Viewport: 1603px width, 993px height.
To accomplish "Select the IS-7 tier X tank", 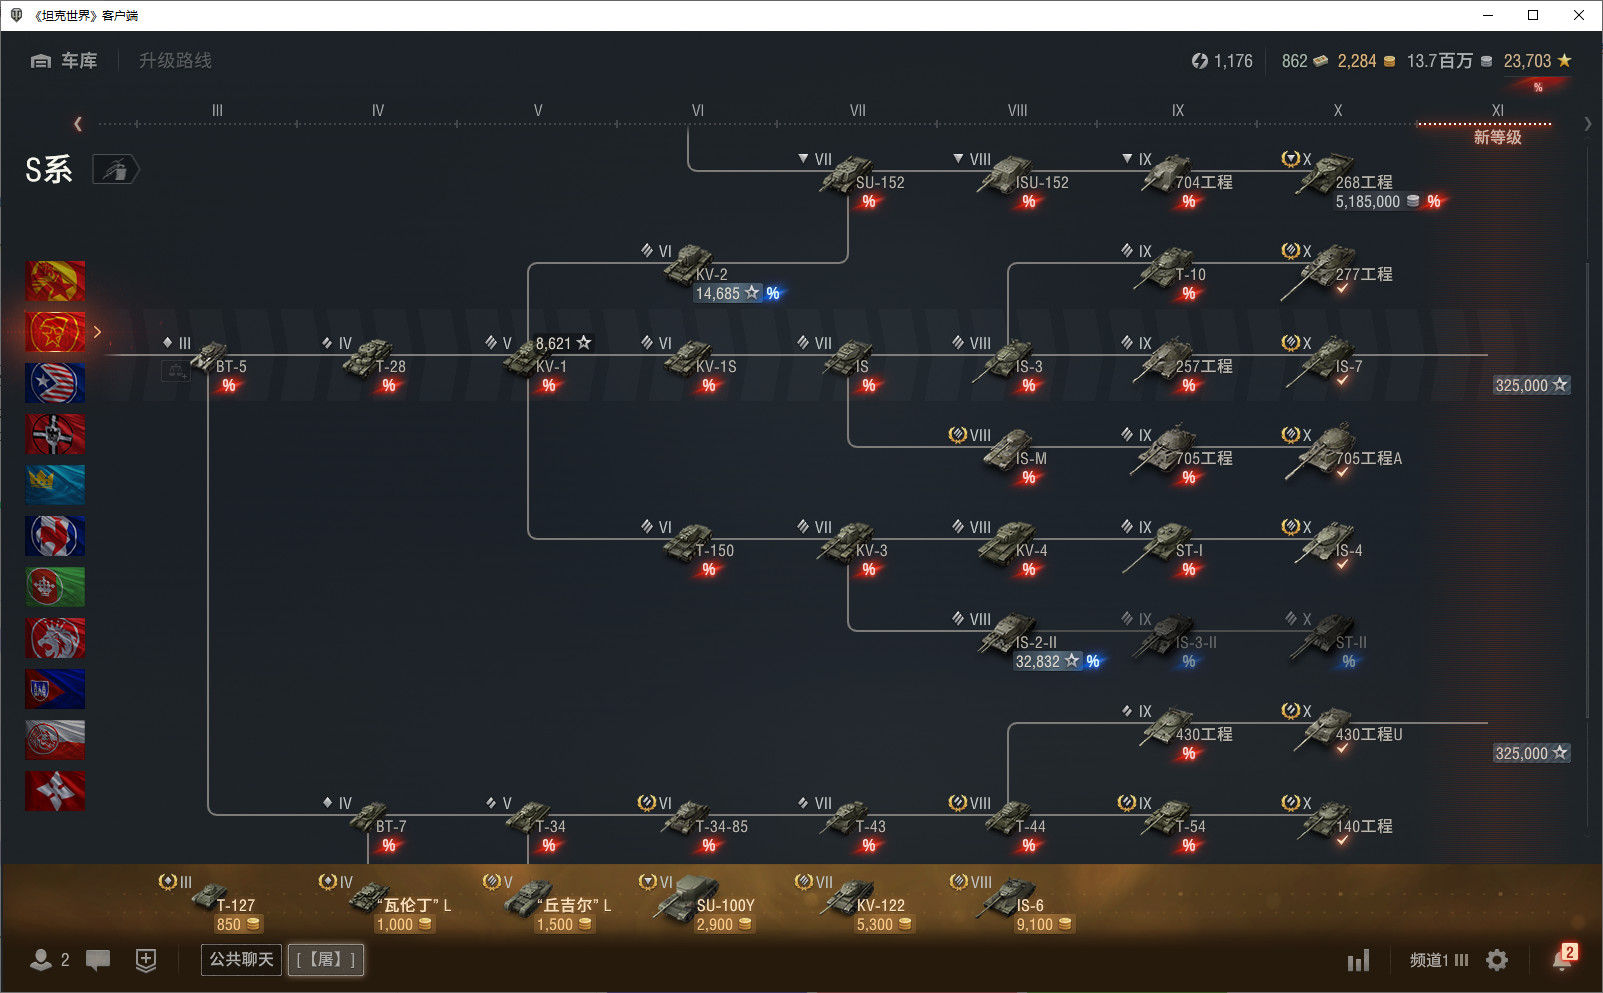I will (x=1320, y=361).
